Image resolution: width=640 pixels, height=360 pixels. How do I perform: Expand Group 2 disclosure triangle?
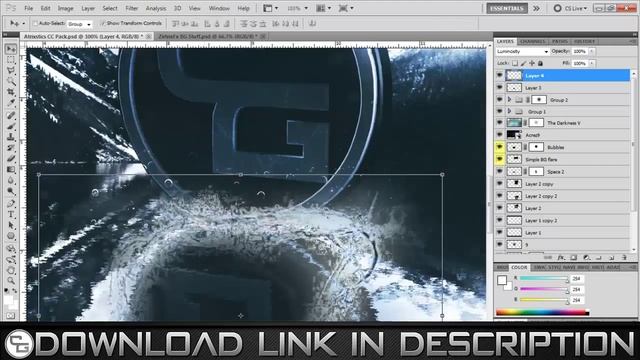pyautogui.click(x=509, y=99)
